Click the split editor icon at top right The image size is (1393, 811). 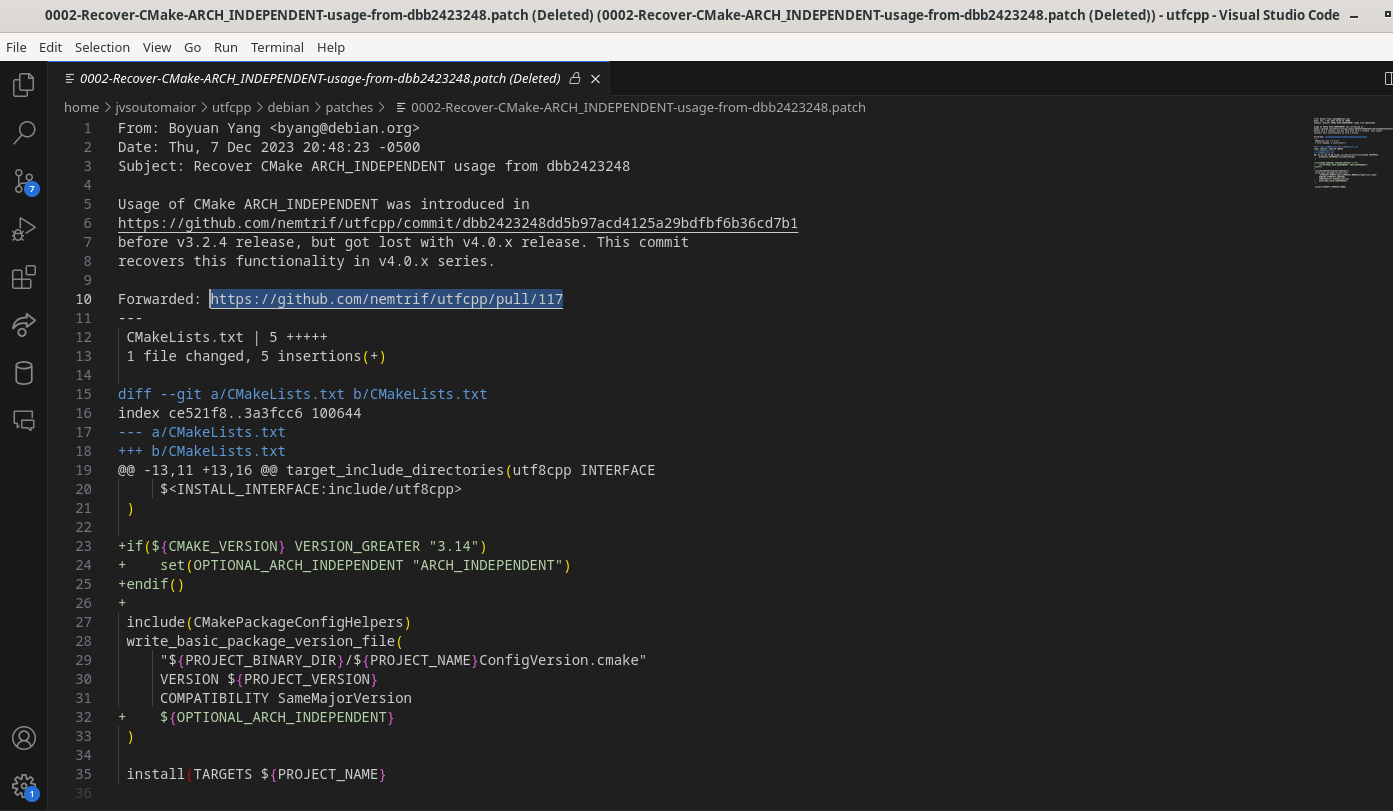(x=1387, y=78)
